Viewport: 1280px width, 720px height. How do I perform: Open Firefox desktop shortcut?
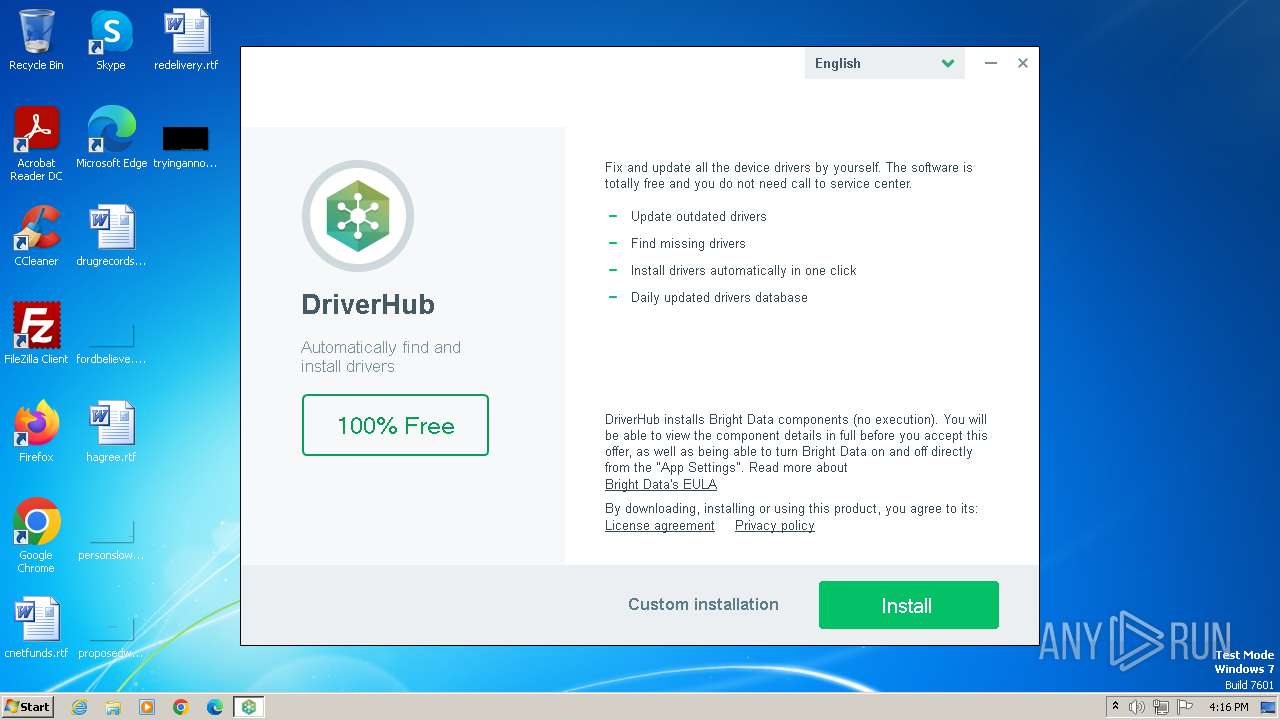coord(36,432)
